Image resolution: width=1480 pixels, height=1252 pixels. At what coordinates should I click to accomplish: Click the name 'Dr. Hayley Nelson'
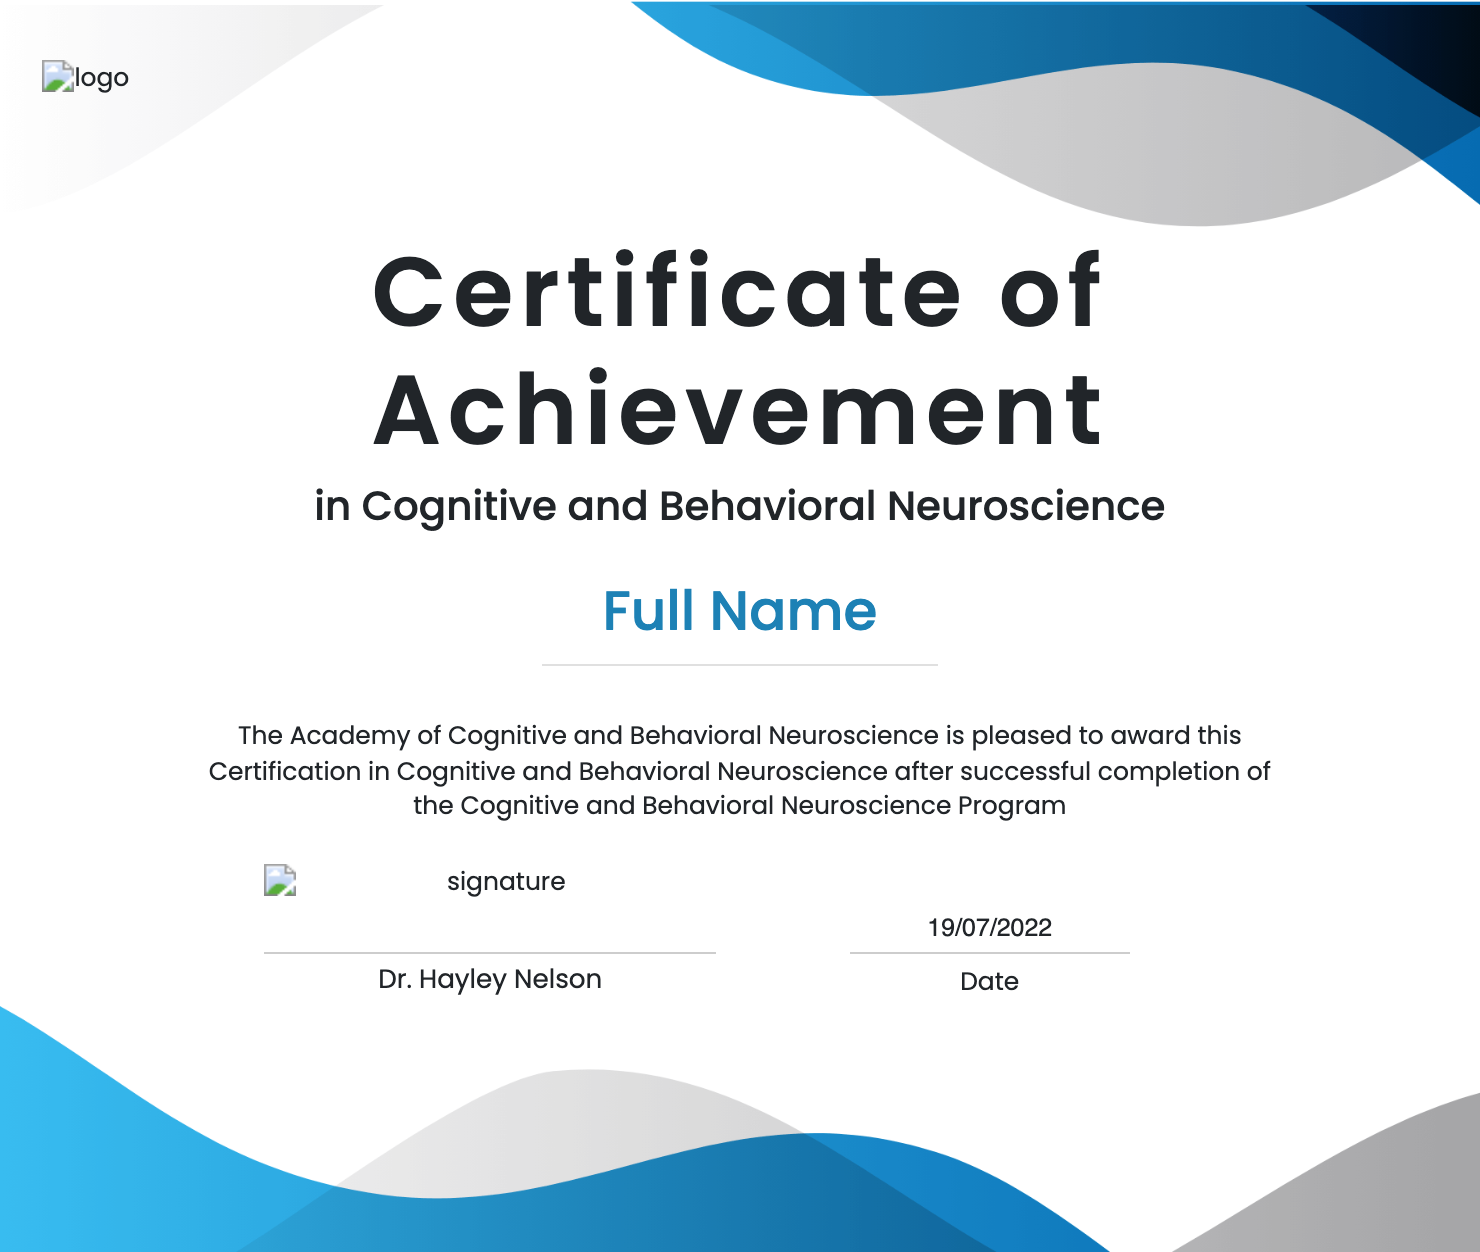(489, 979)
